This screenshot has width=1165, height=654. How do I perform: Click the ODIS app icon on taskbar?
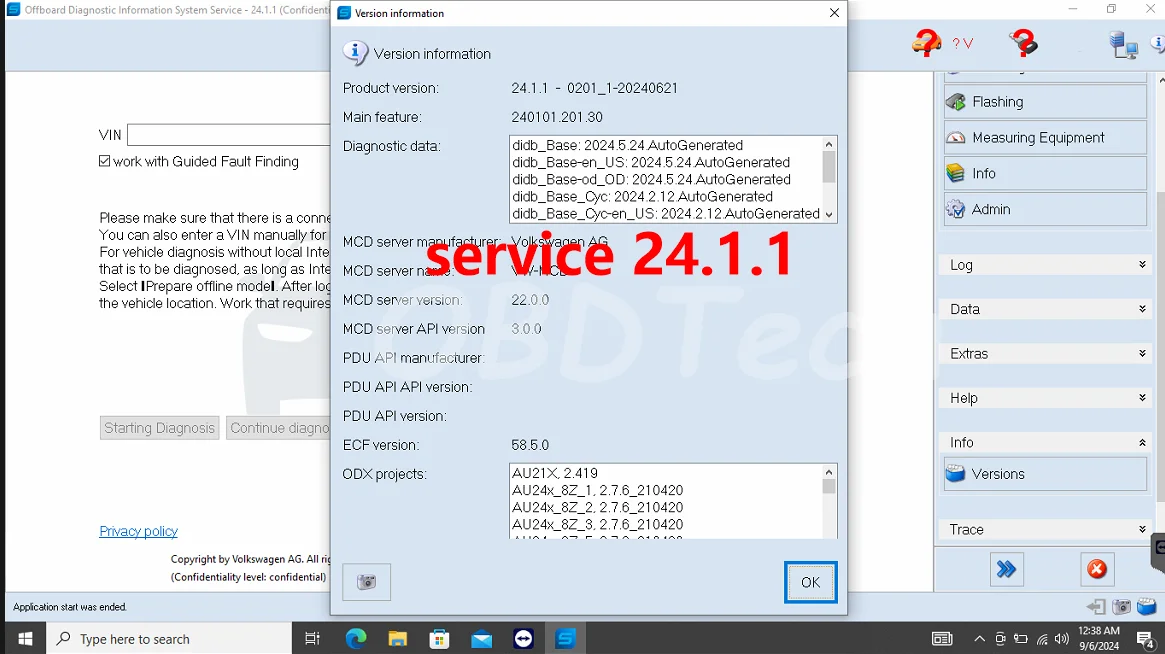(x=565, y=638)
